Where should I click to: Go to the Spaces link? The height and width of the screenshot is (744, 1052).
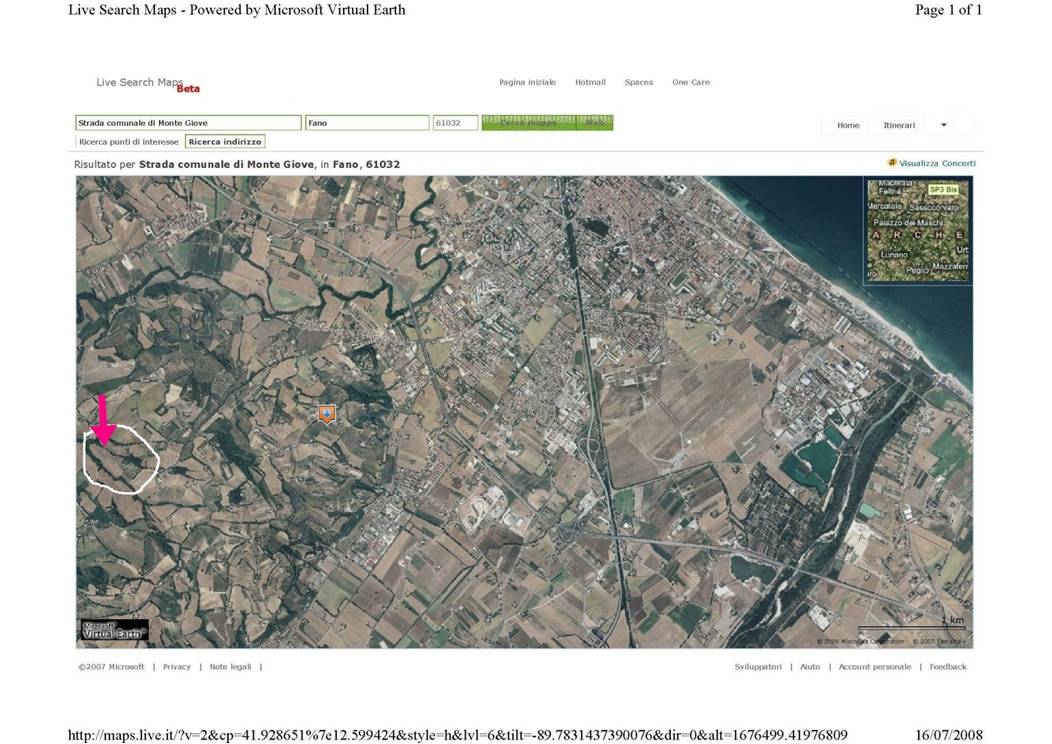pos(639,82)
